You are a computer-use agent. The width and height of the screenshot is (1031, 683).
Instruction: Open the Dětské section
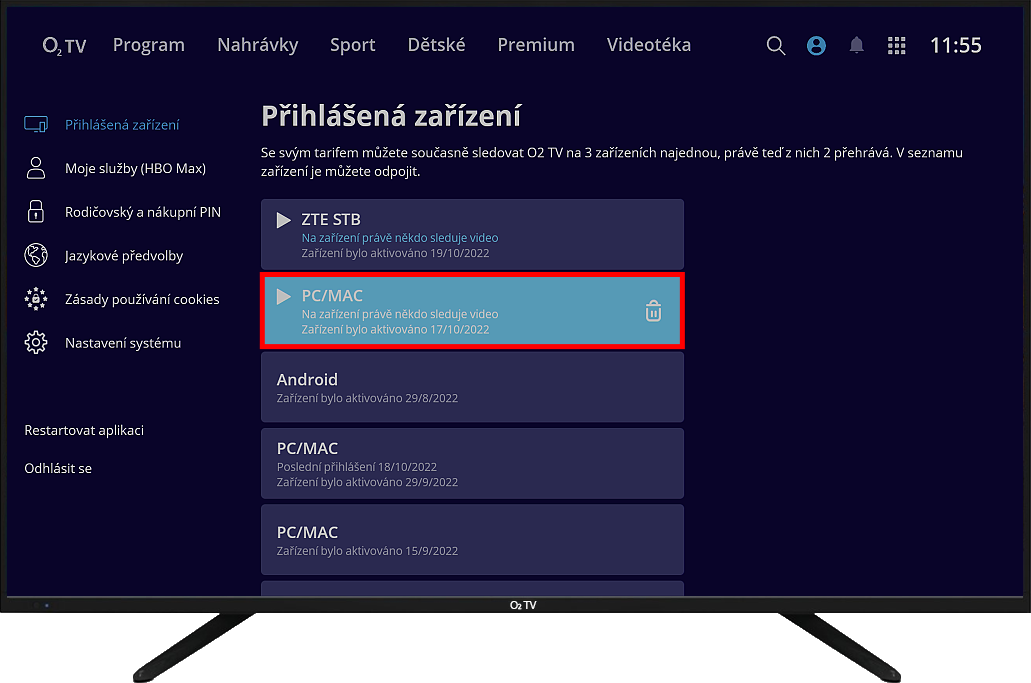(x=436, y=45)
